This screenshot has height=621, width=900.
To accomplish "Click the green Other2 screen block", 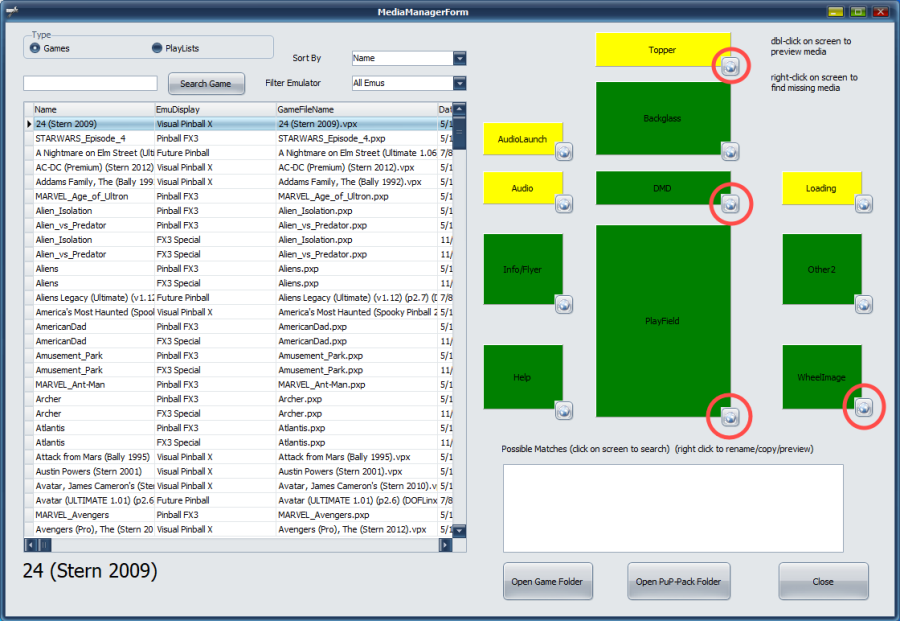I will (x=822, y=268).
